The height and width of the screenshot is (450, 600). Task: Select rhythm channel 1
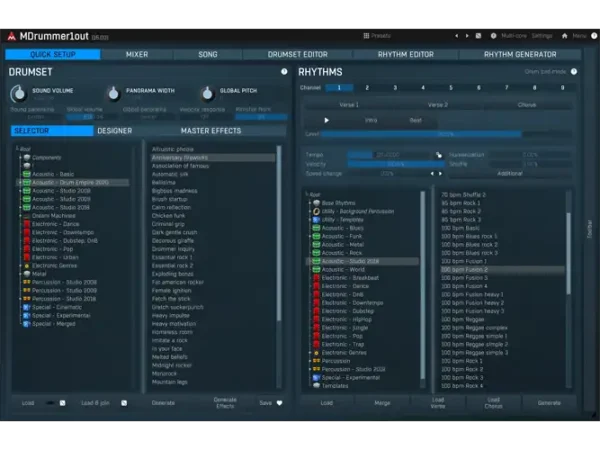coord(339,88)
